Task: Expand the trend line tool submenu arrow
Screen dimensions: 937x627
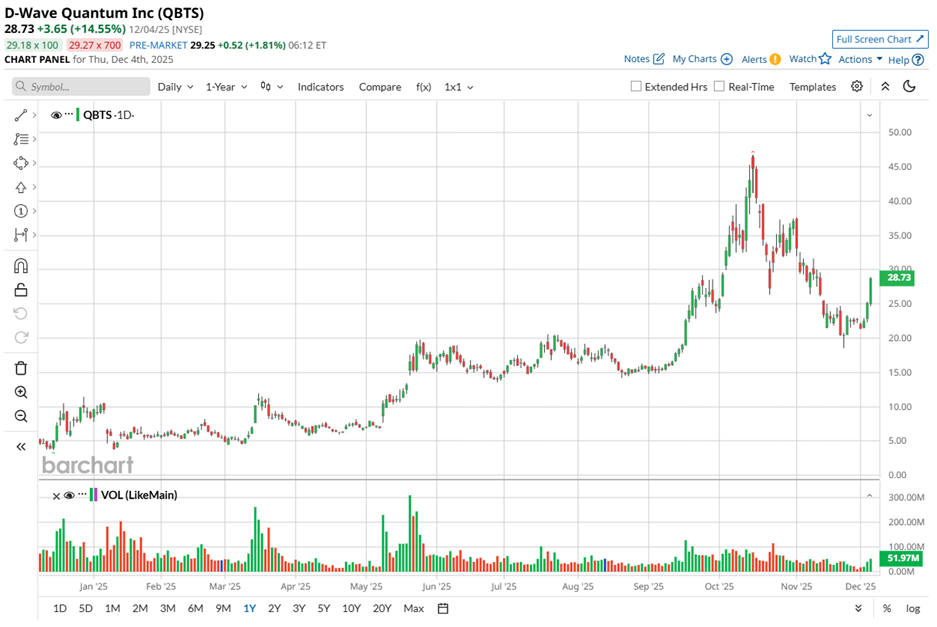Action: [34, 115]
